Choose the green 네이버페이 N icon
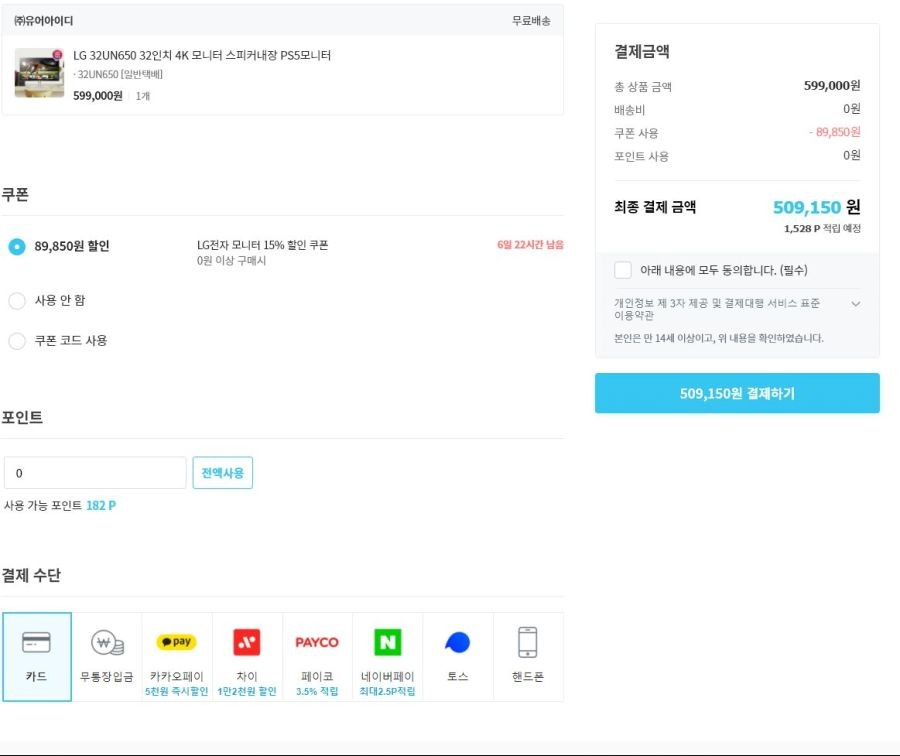 click(387, 642)
